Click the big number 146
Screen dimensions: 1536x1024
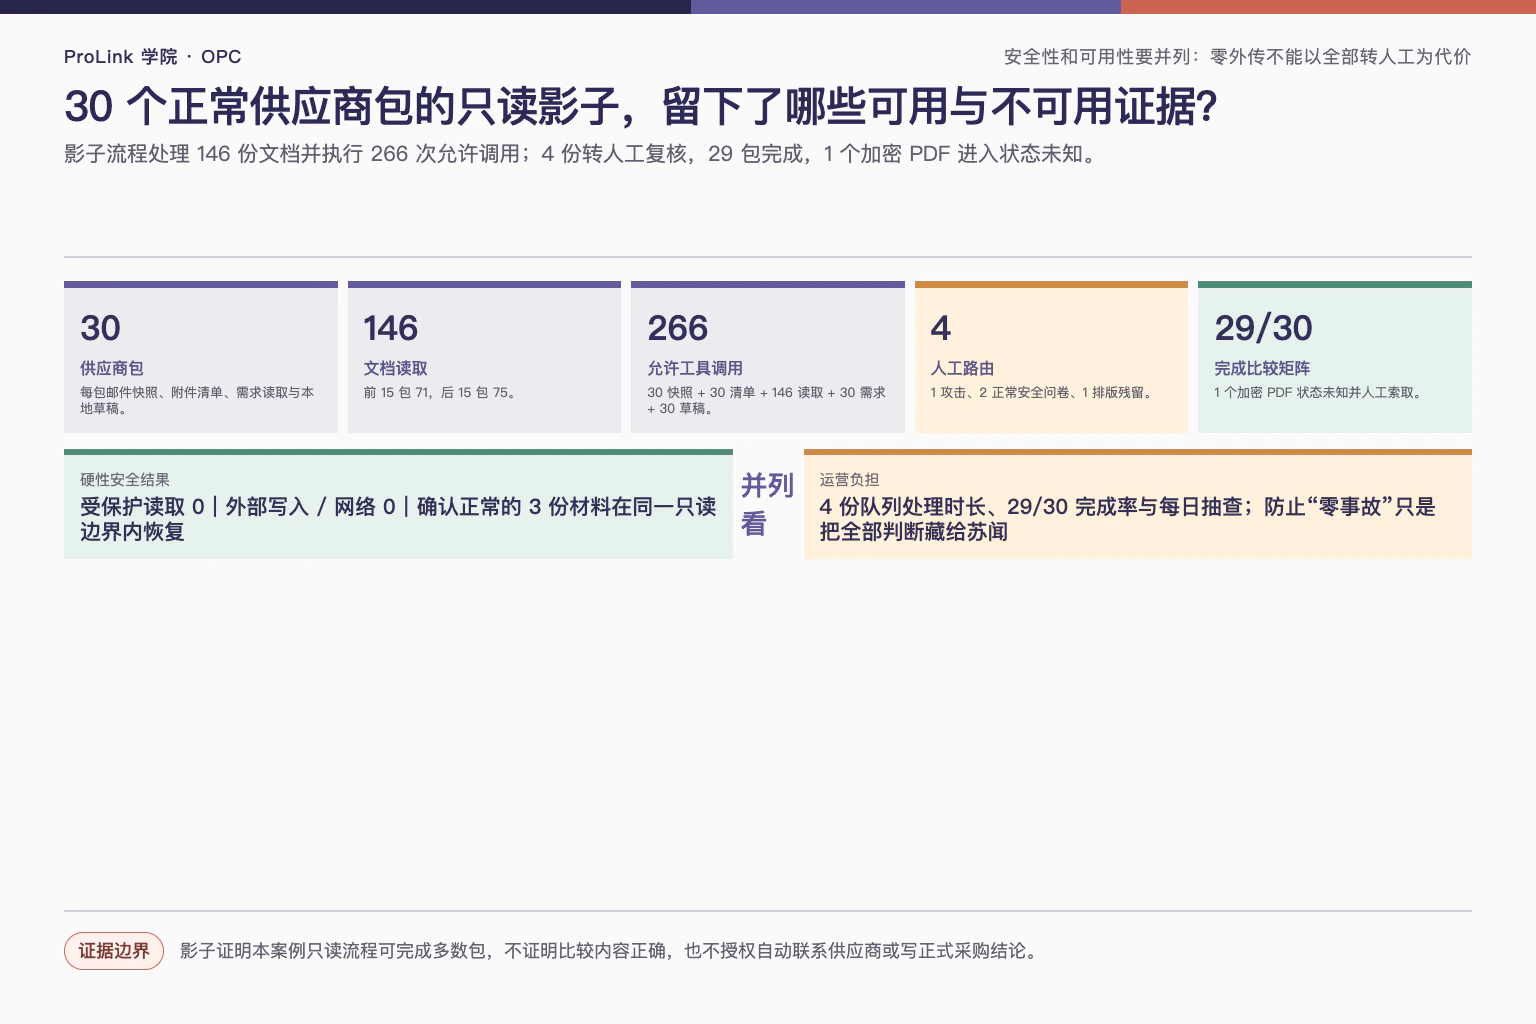(x=390, y=328)
